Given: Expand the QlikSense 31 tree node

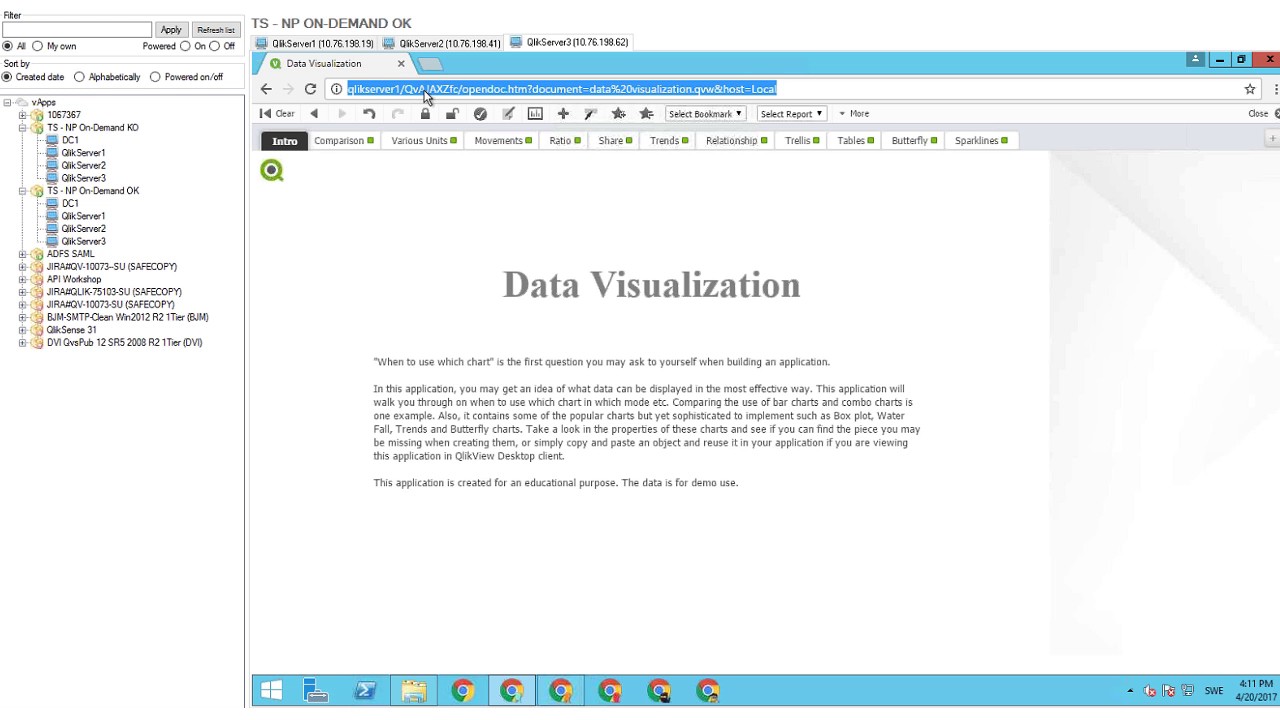Looking at the screenshot, I should pyautogui.click(x=23, y=330).
